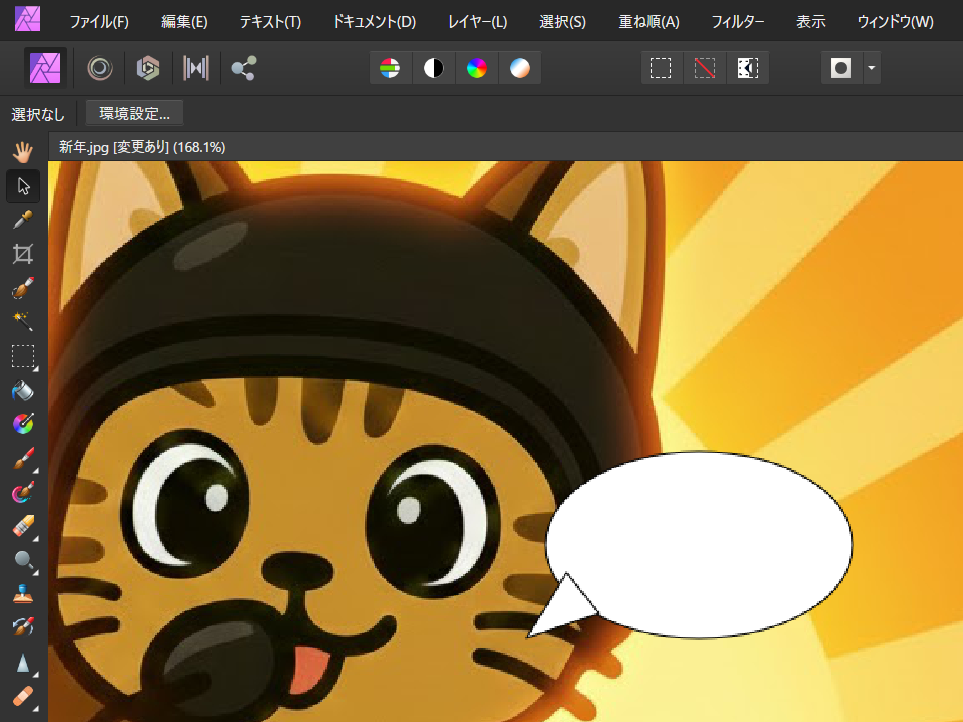Image resolution: width=963 pixels, height=722 pixels.
Task: Apply Auto Colors adjustment
Action: click(477, 68)
